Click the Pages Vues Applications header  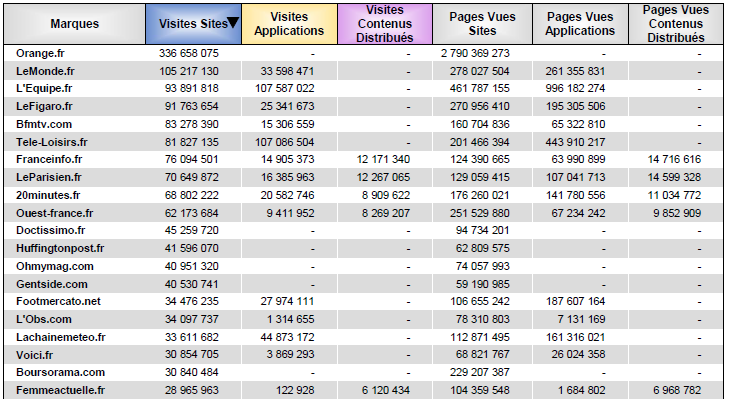tap(580, 24)
